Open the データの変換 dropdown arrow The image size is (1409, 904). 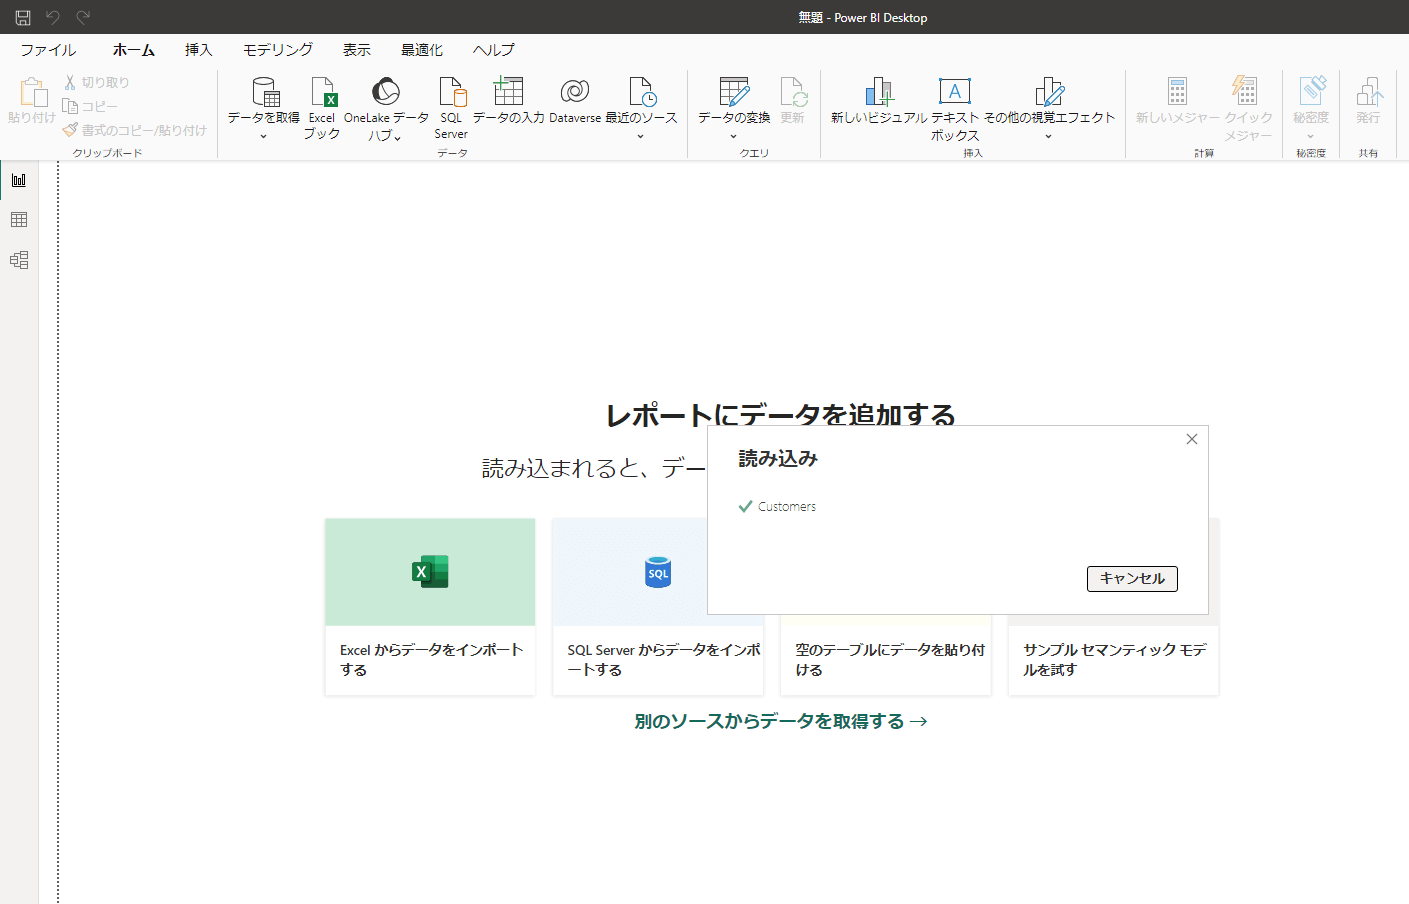733,136
